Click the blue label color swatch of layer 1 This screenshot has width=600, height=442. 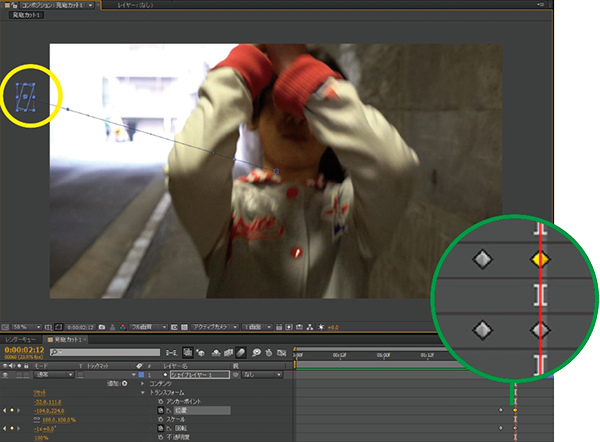(x=141, y=375)
